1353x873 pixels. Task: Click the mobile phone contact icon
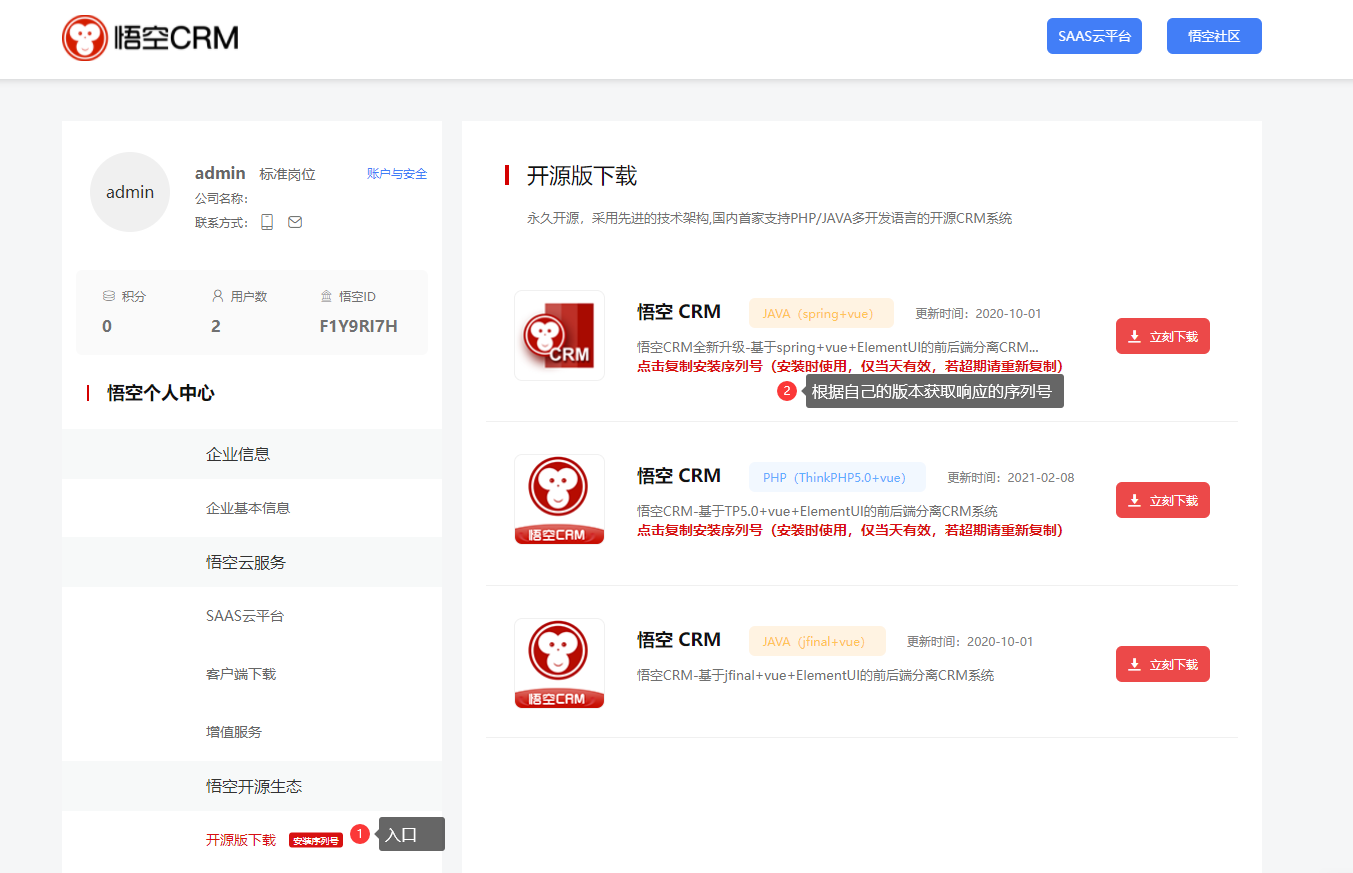(x=267, y=222)
